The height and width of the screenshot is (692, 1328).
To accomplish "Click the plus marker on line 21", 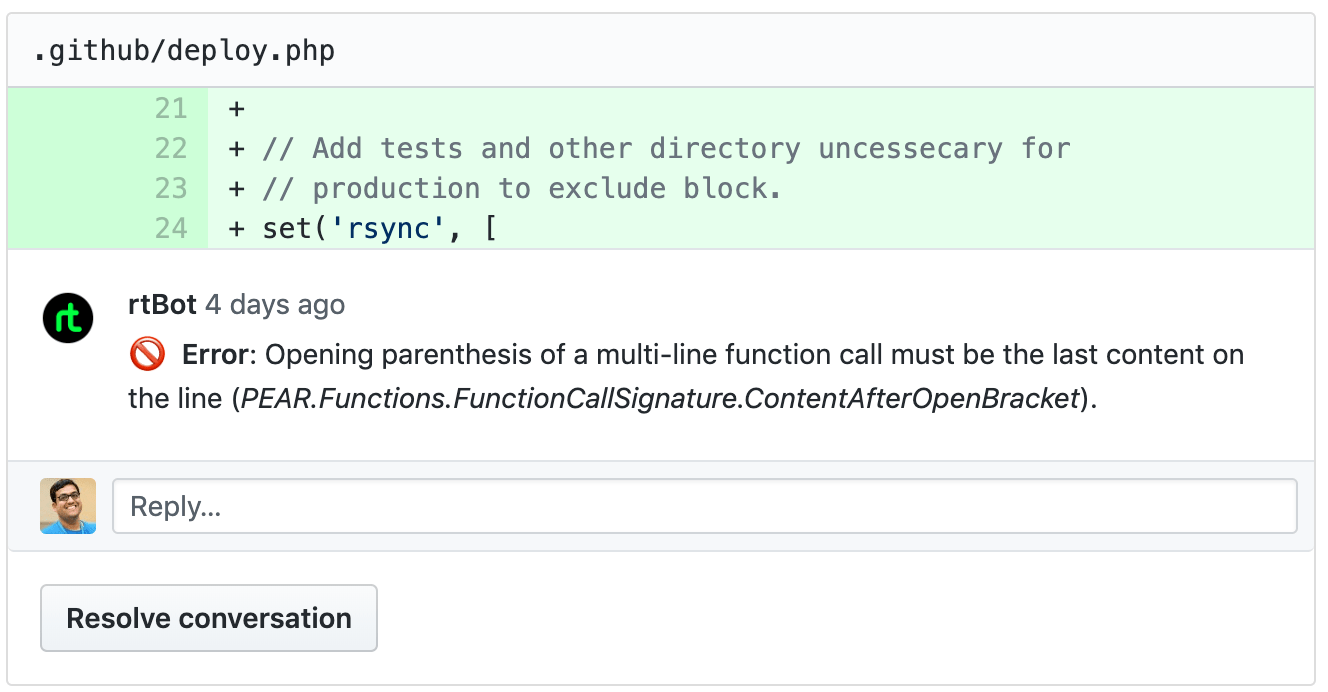I will tap(237, 108).
